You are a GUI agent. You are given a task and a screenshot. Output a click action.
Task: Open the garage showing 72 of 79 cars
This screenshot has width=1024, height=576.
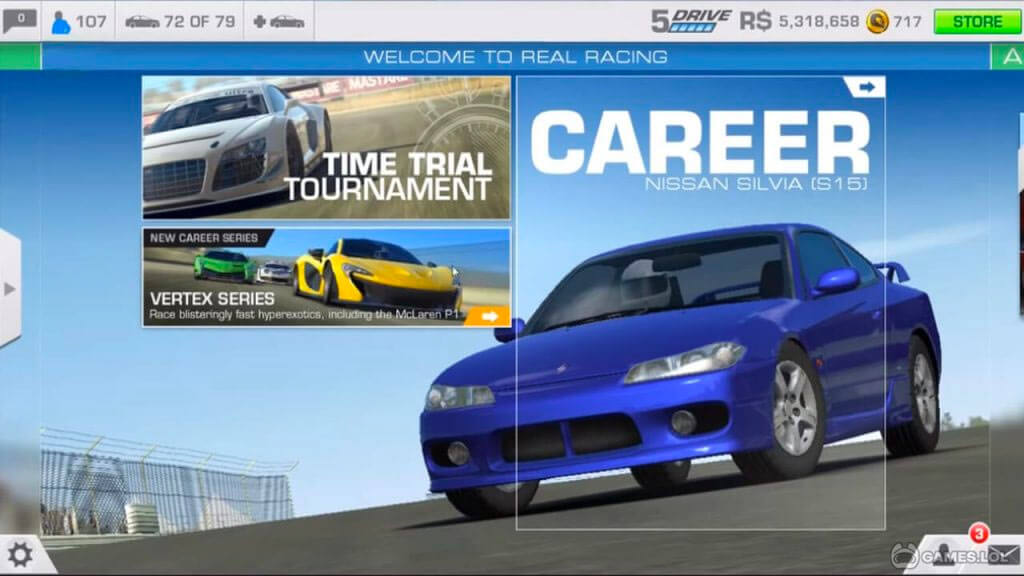tap(180, 22)
